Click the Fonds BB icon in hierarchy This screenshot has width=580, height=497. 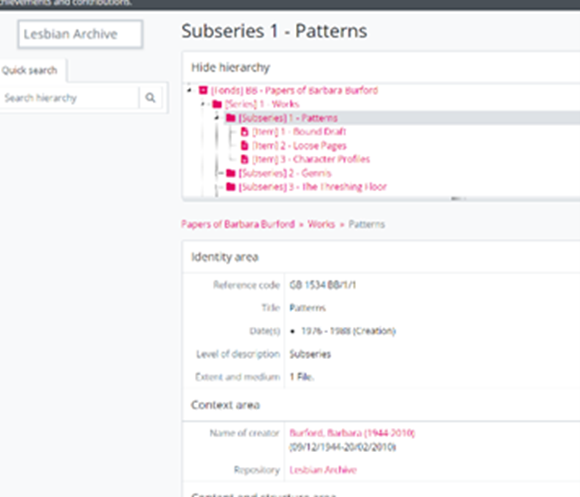[x=203, y=90]
